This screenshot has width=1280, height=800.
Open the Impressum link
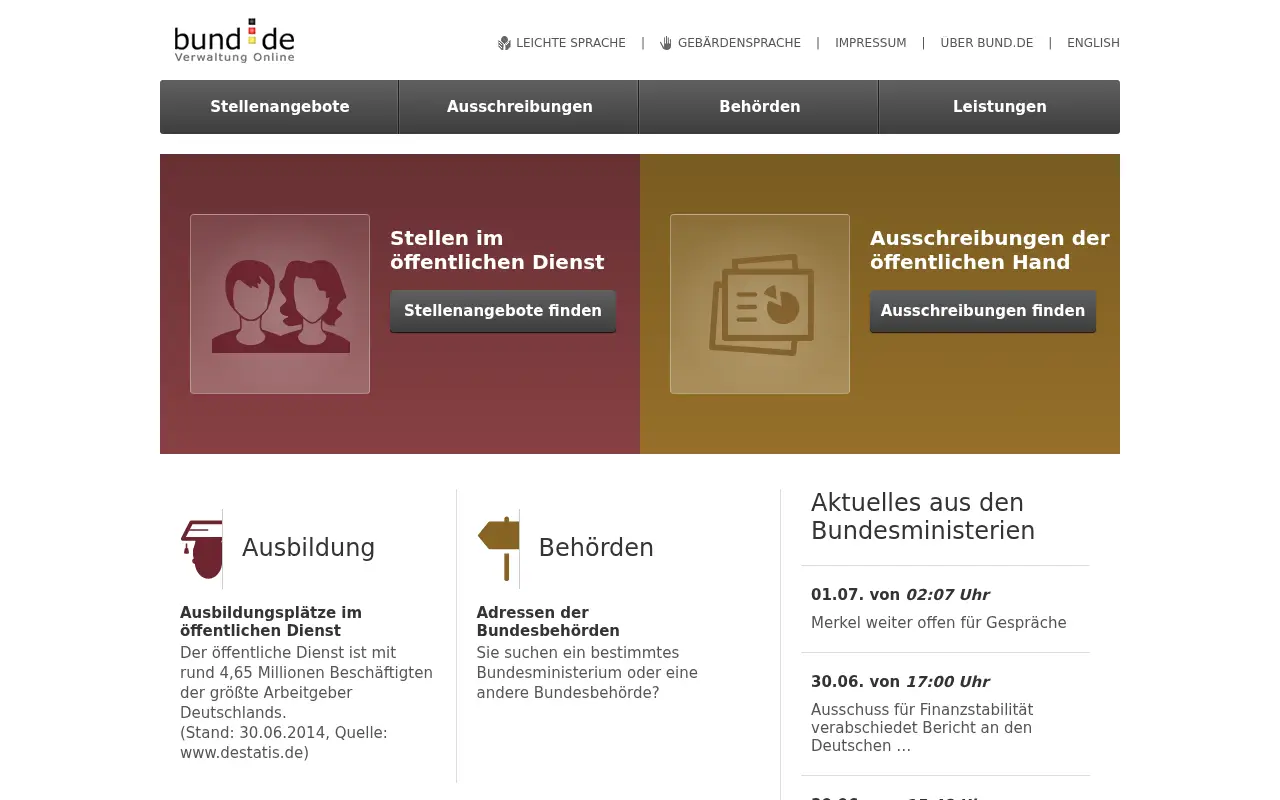(871, 43)
